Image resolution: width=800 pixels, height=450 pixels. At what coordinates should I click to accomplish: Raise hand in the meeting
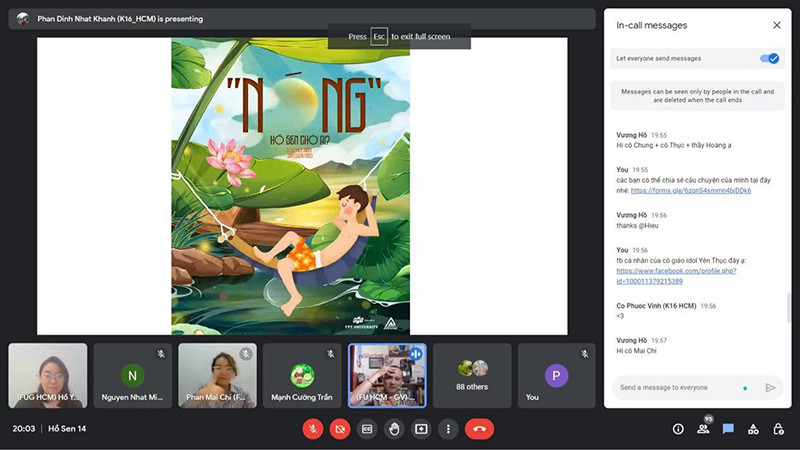394,428
